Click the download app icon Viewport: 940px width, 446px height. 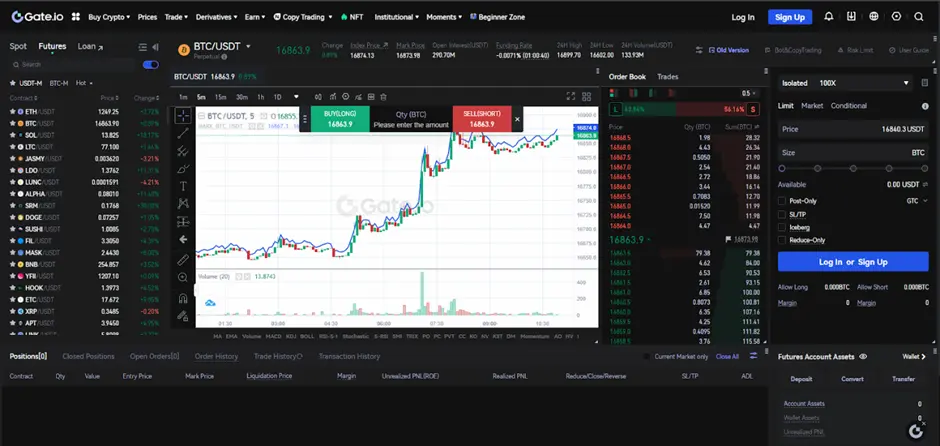pyautogui.click(x=851, y=17)
